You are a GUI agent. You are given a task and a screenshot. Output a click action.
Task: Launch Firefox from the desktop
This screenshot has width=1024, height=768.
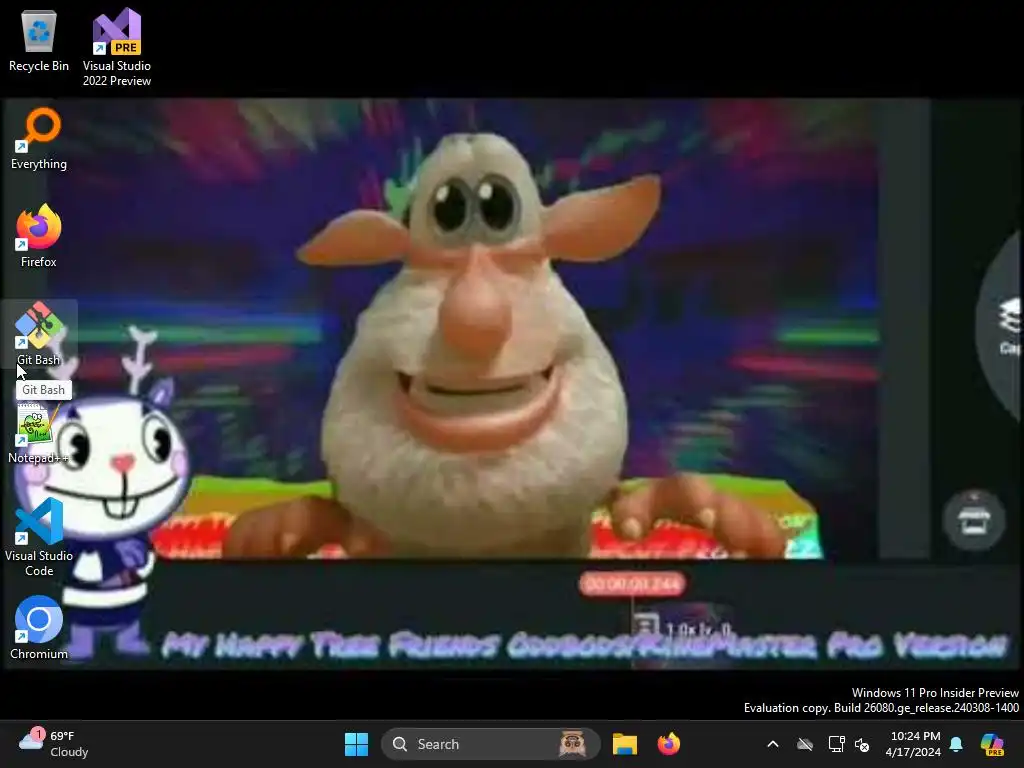coord(39,235)
